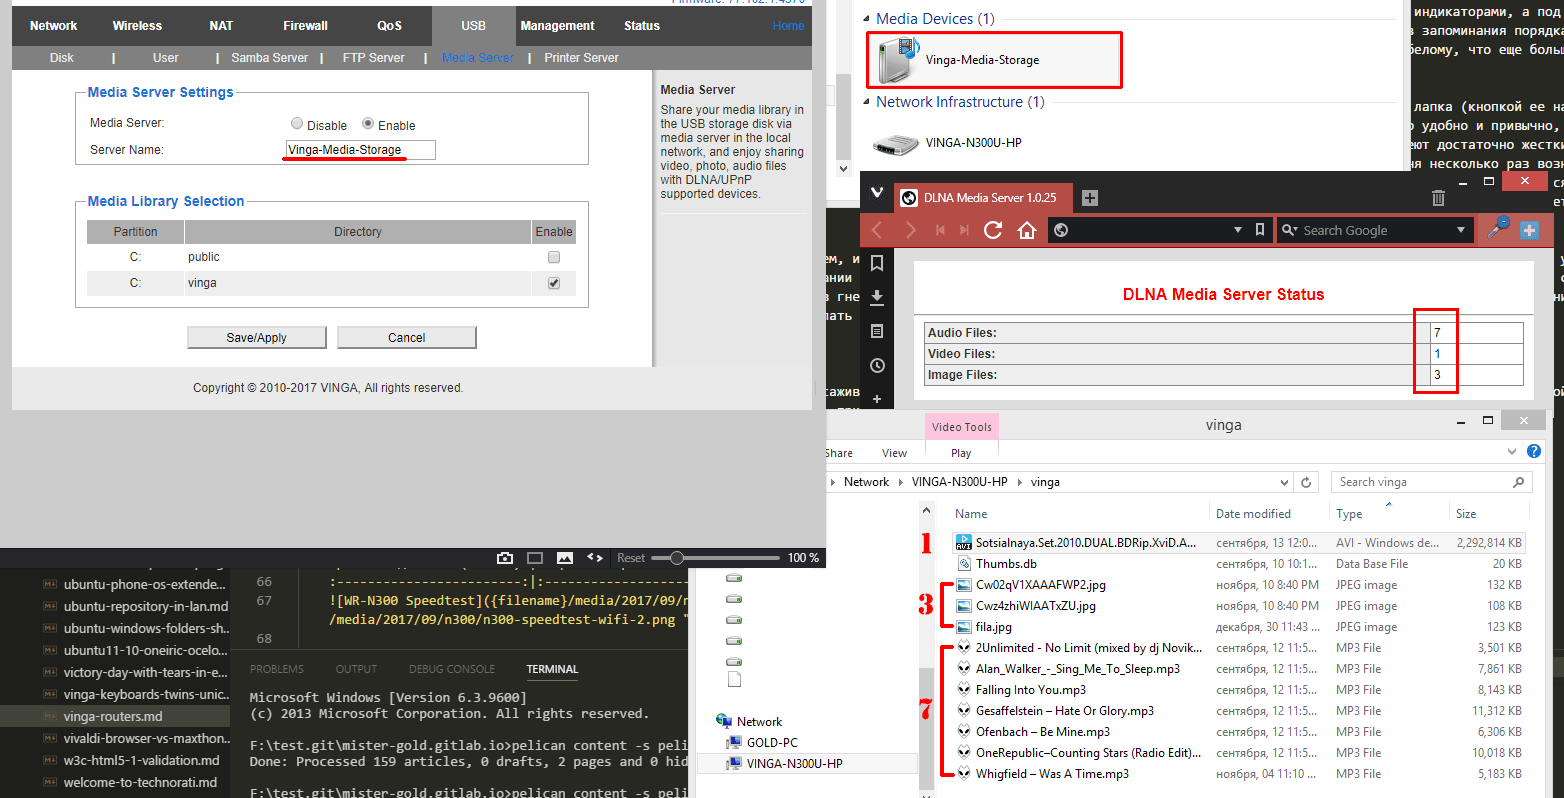Adjust the page zoom slider
Screen dimensions: 1564x798
click(677, 558)
